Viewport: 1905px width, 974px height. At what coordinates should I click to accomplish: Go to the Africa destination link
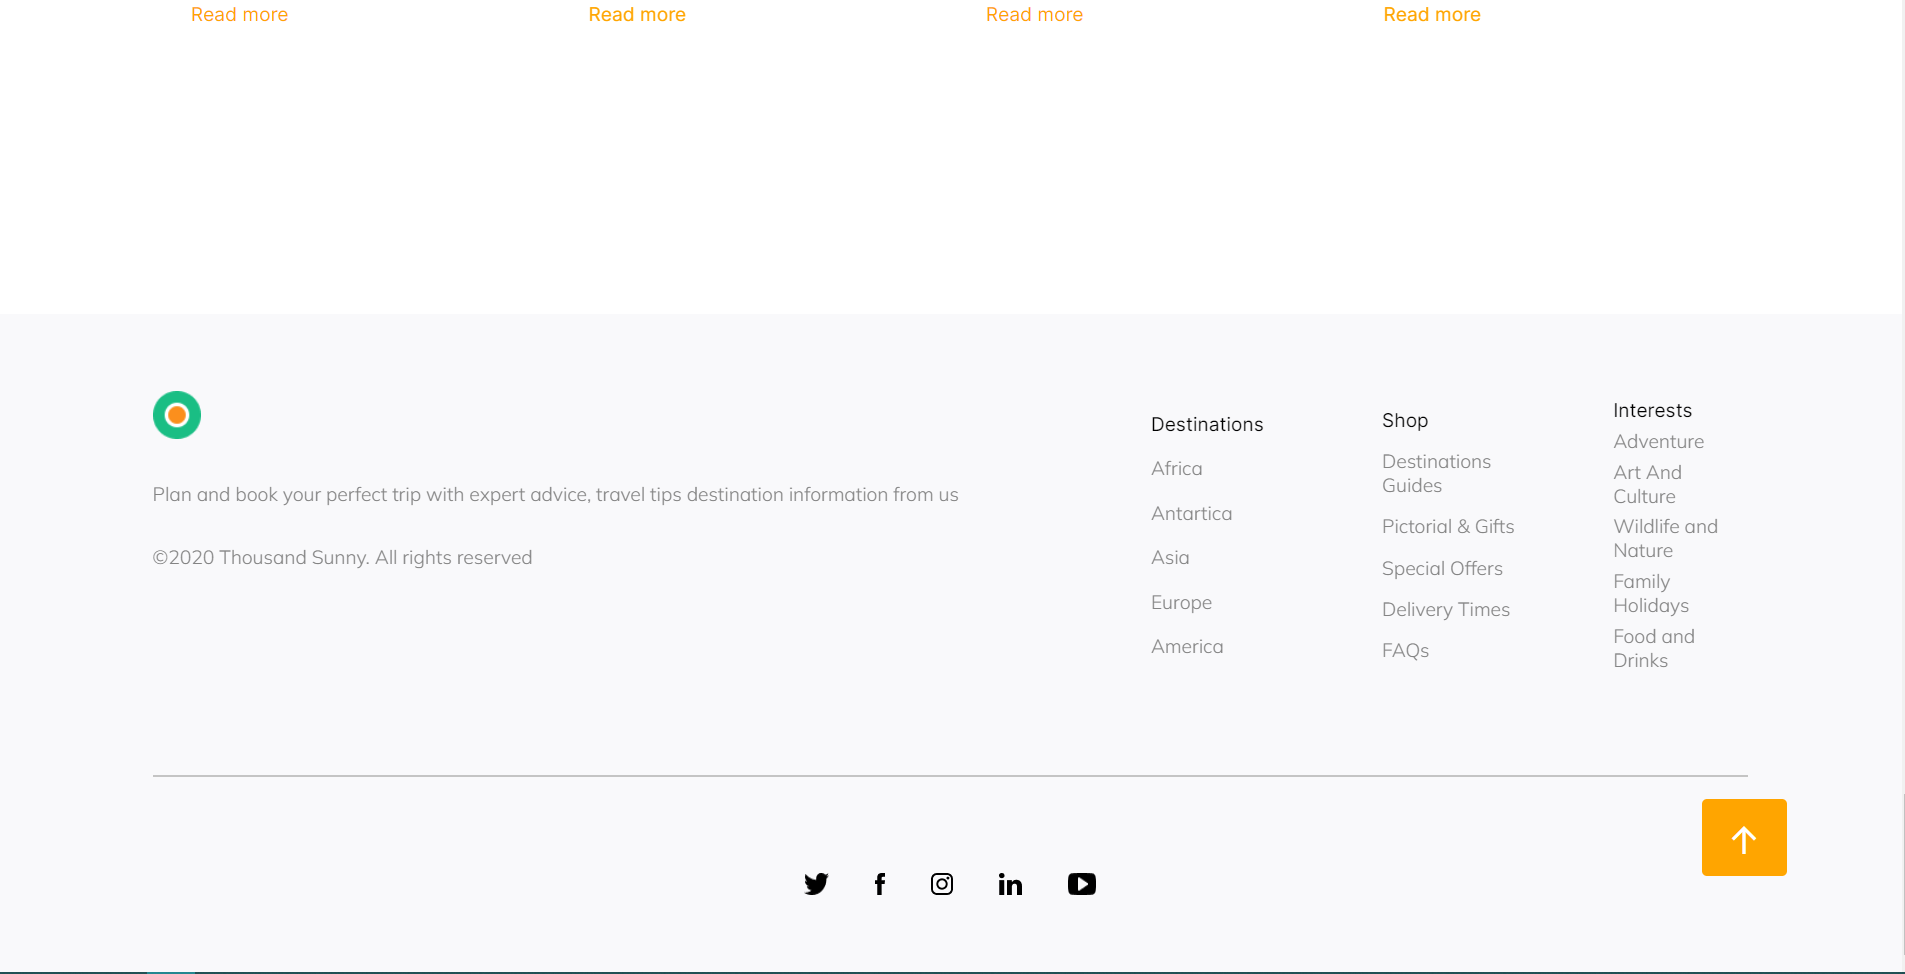(x=1177, y=469)
